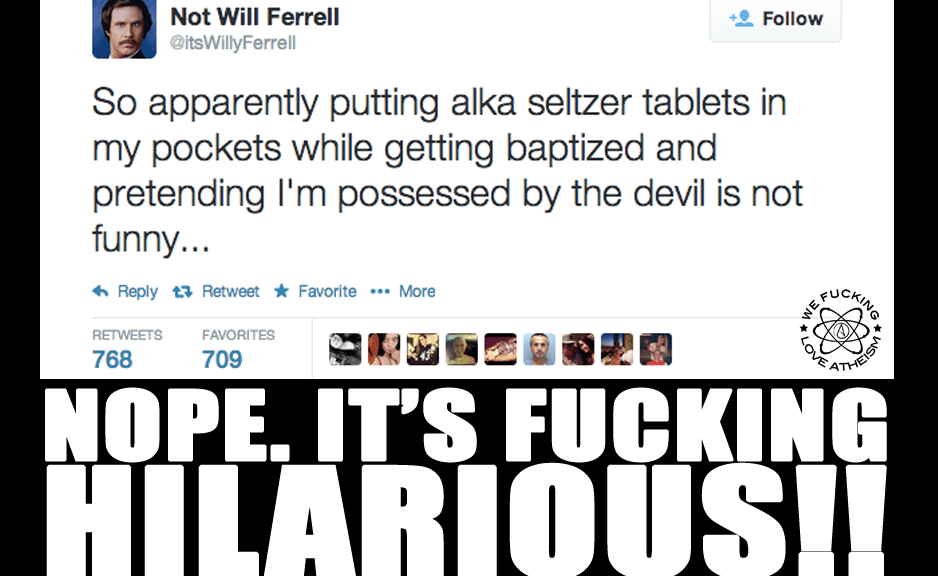This screenshot has width=938, height=576.
Task: Open the Not Will Ferrell display name
Action: pyautogui.click(x=255, y=17)
